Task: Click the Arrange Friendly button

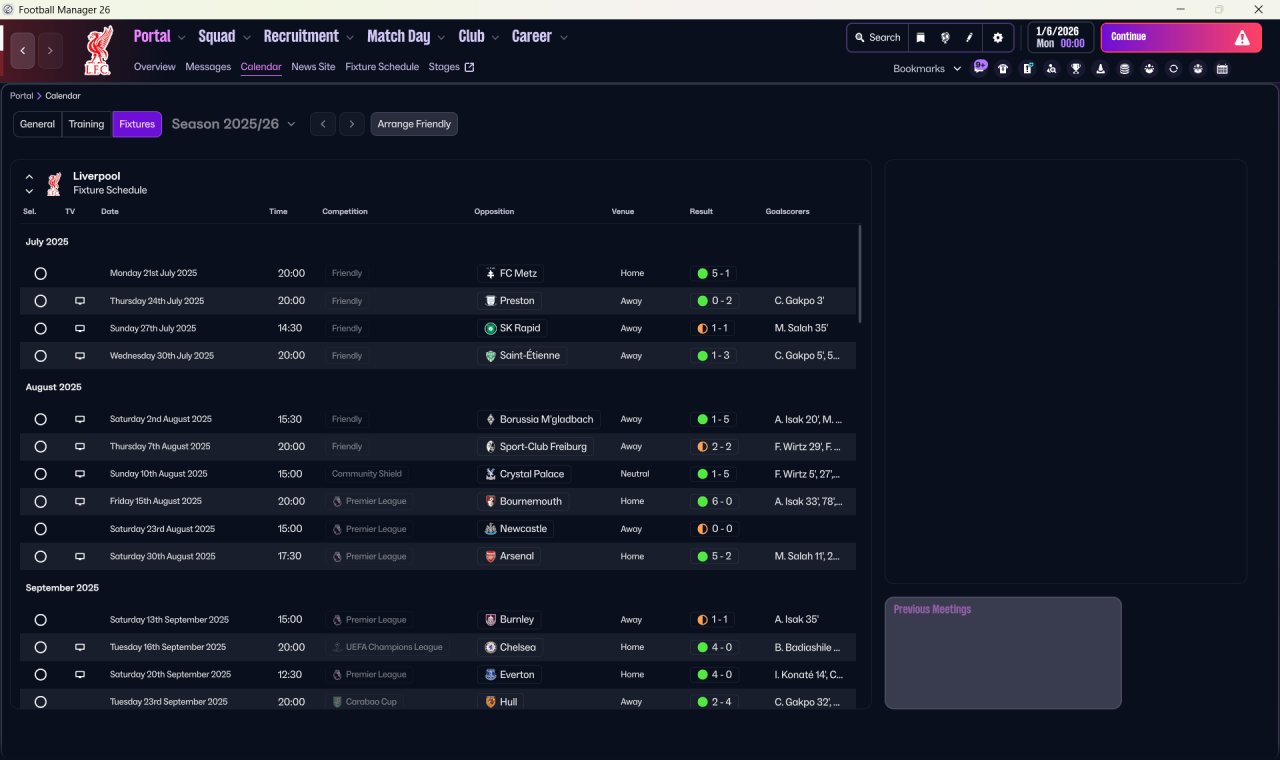Action: pyautogui.click(x=414, y=124)
